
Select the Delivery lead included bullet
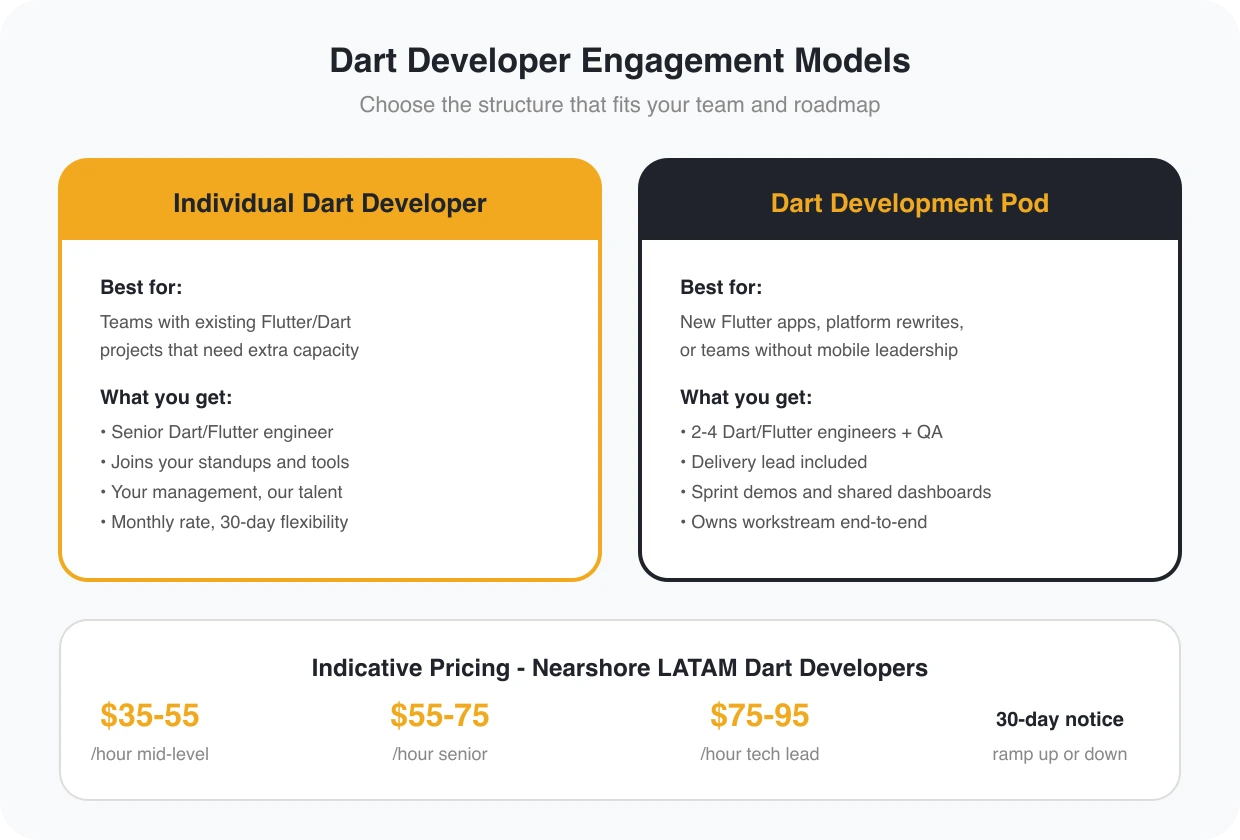click(773, 462)
